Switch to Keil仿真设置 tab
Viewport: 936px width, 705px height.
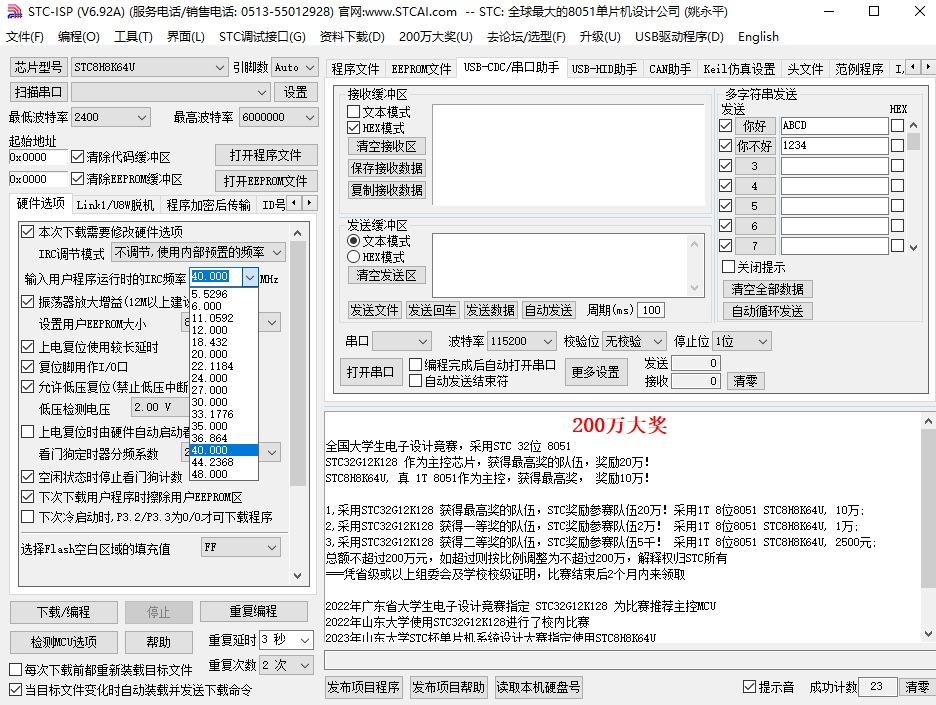pyautogui.click(x=739, y=69)
